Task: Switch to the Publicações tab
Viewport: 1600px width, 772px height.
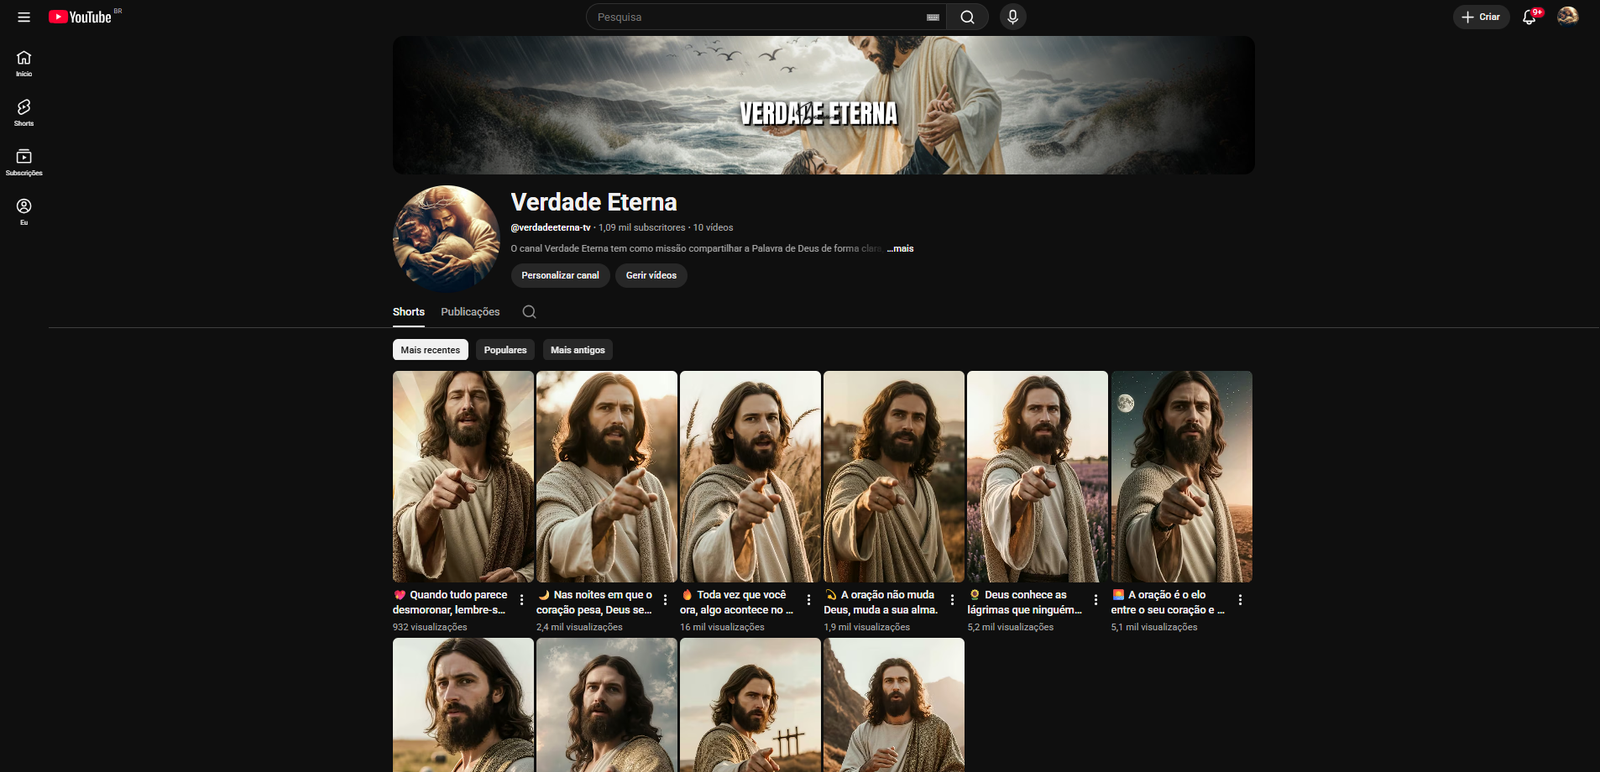Action: [470, 312]
